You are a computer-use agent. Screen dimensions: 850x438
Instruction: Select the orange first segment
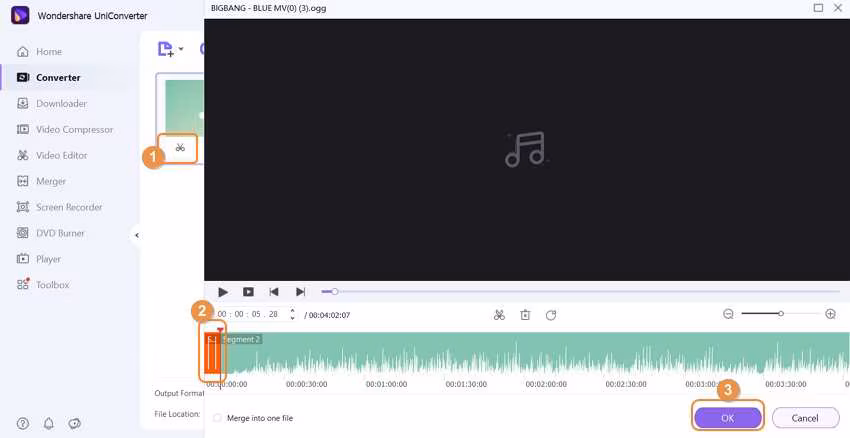[212, 352]
